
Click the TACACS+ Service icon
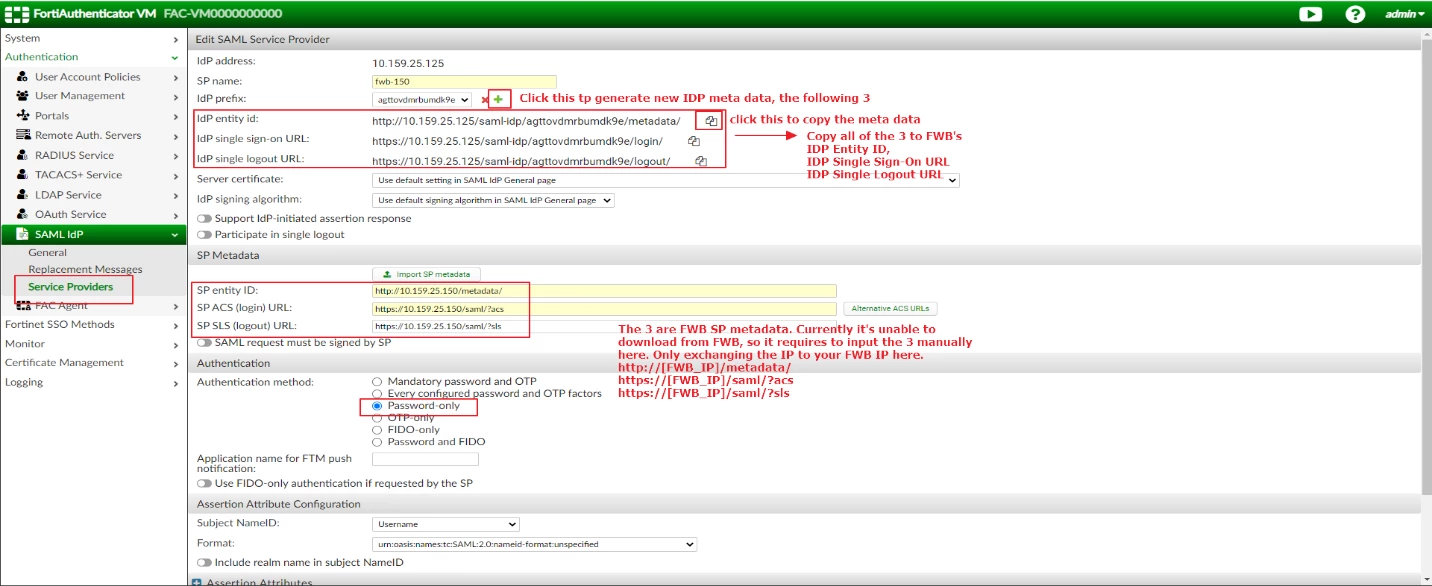point(23,175)
